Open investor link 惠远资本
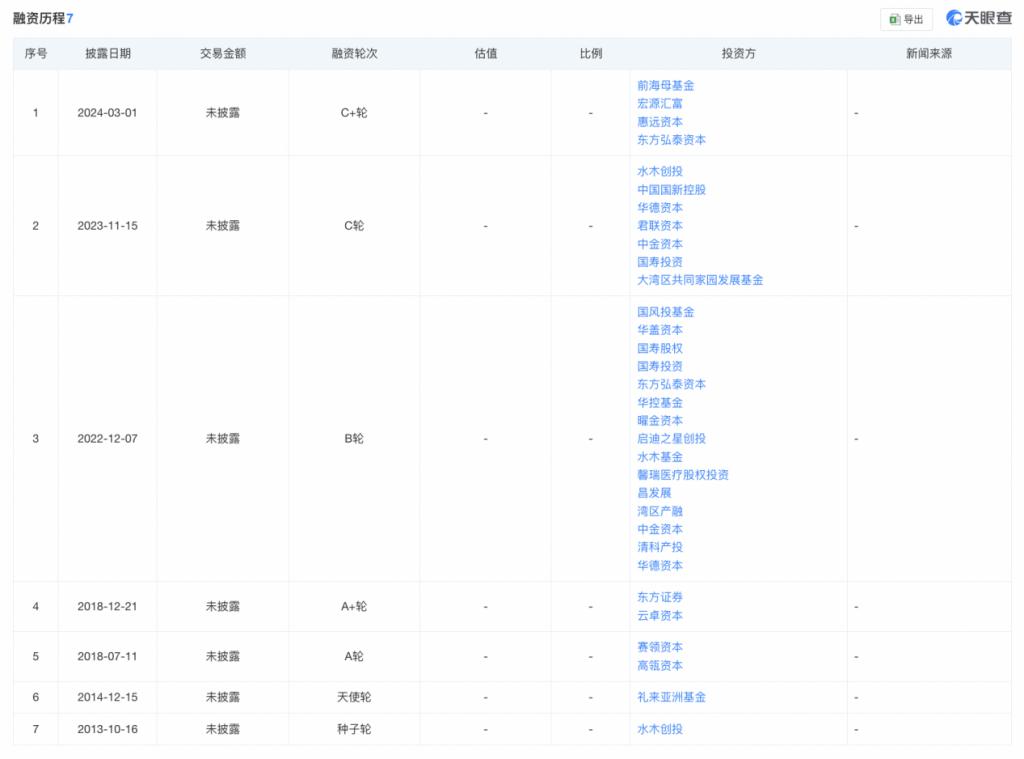This screenshot has width=1024, height=759. click(660, 122)
